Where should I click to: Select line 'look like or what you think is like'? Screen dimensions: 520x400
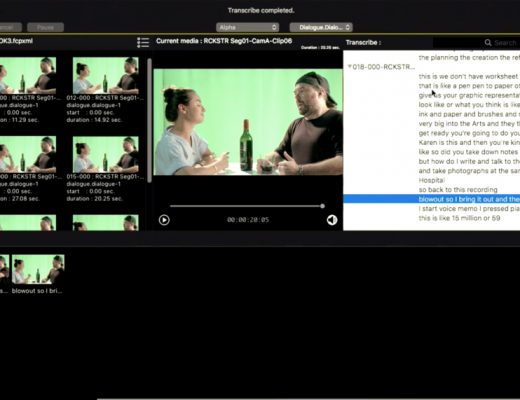click(469, 105)
